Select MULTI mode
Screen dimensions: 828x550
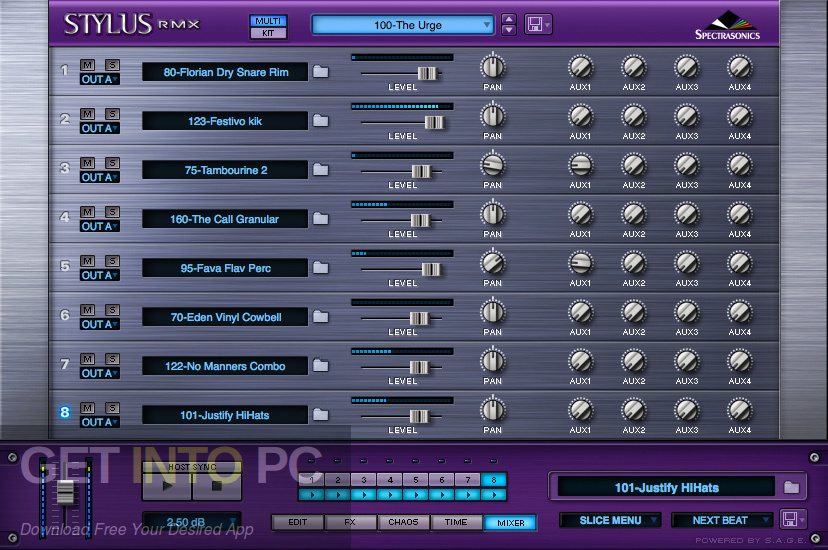click(x=268, y=21)
